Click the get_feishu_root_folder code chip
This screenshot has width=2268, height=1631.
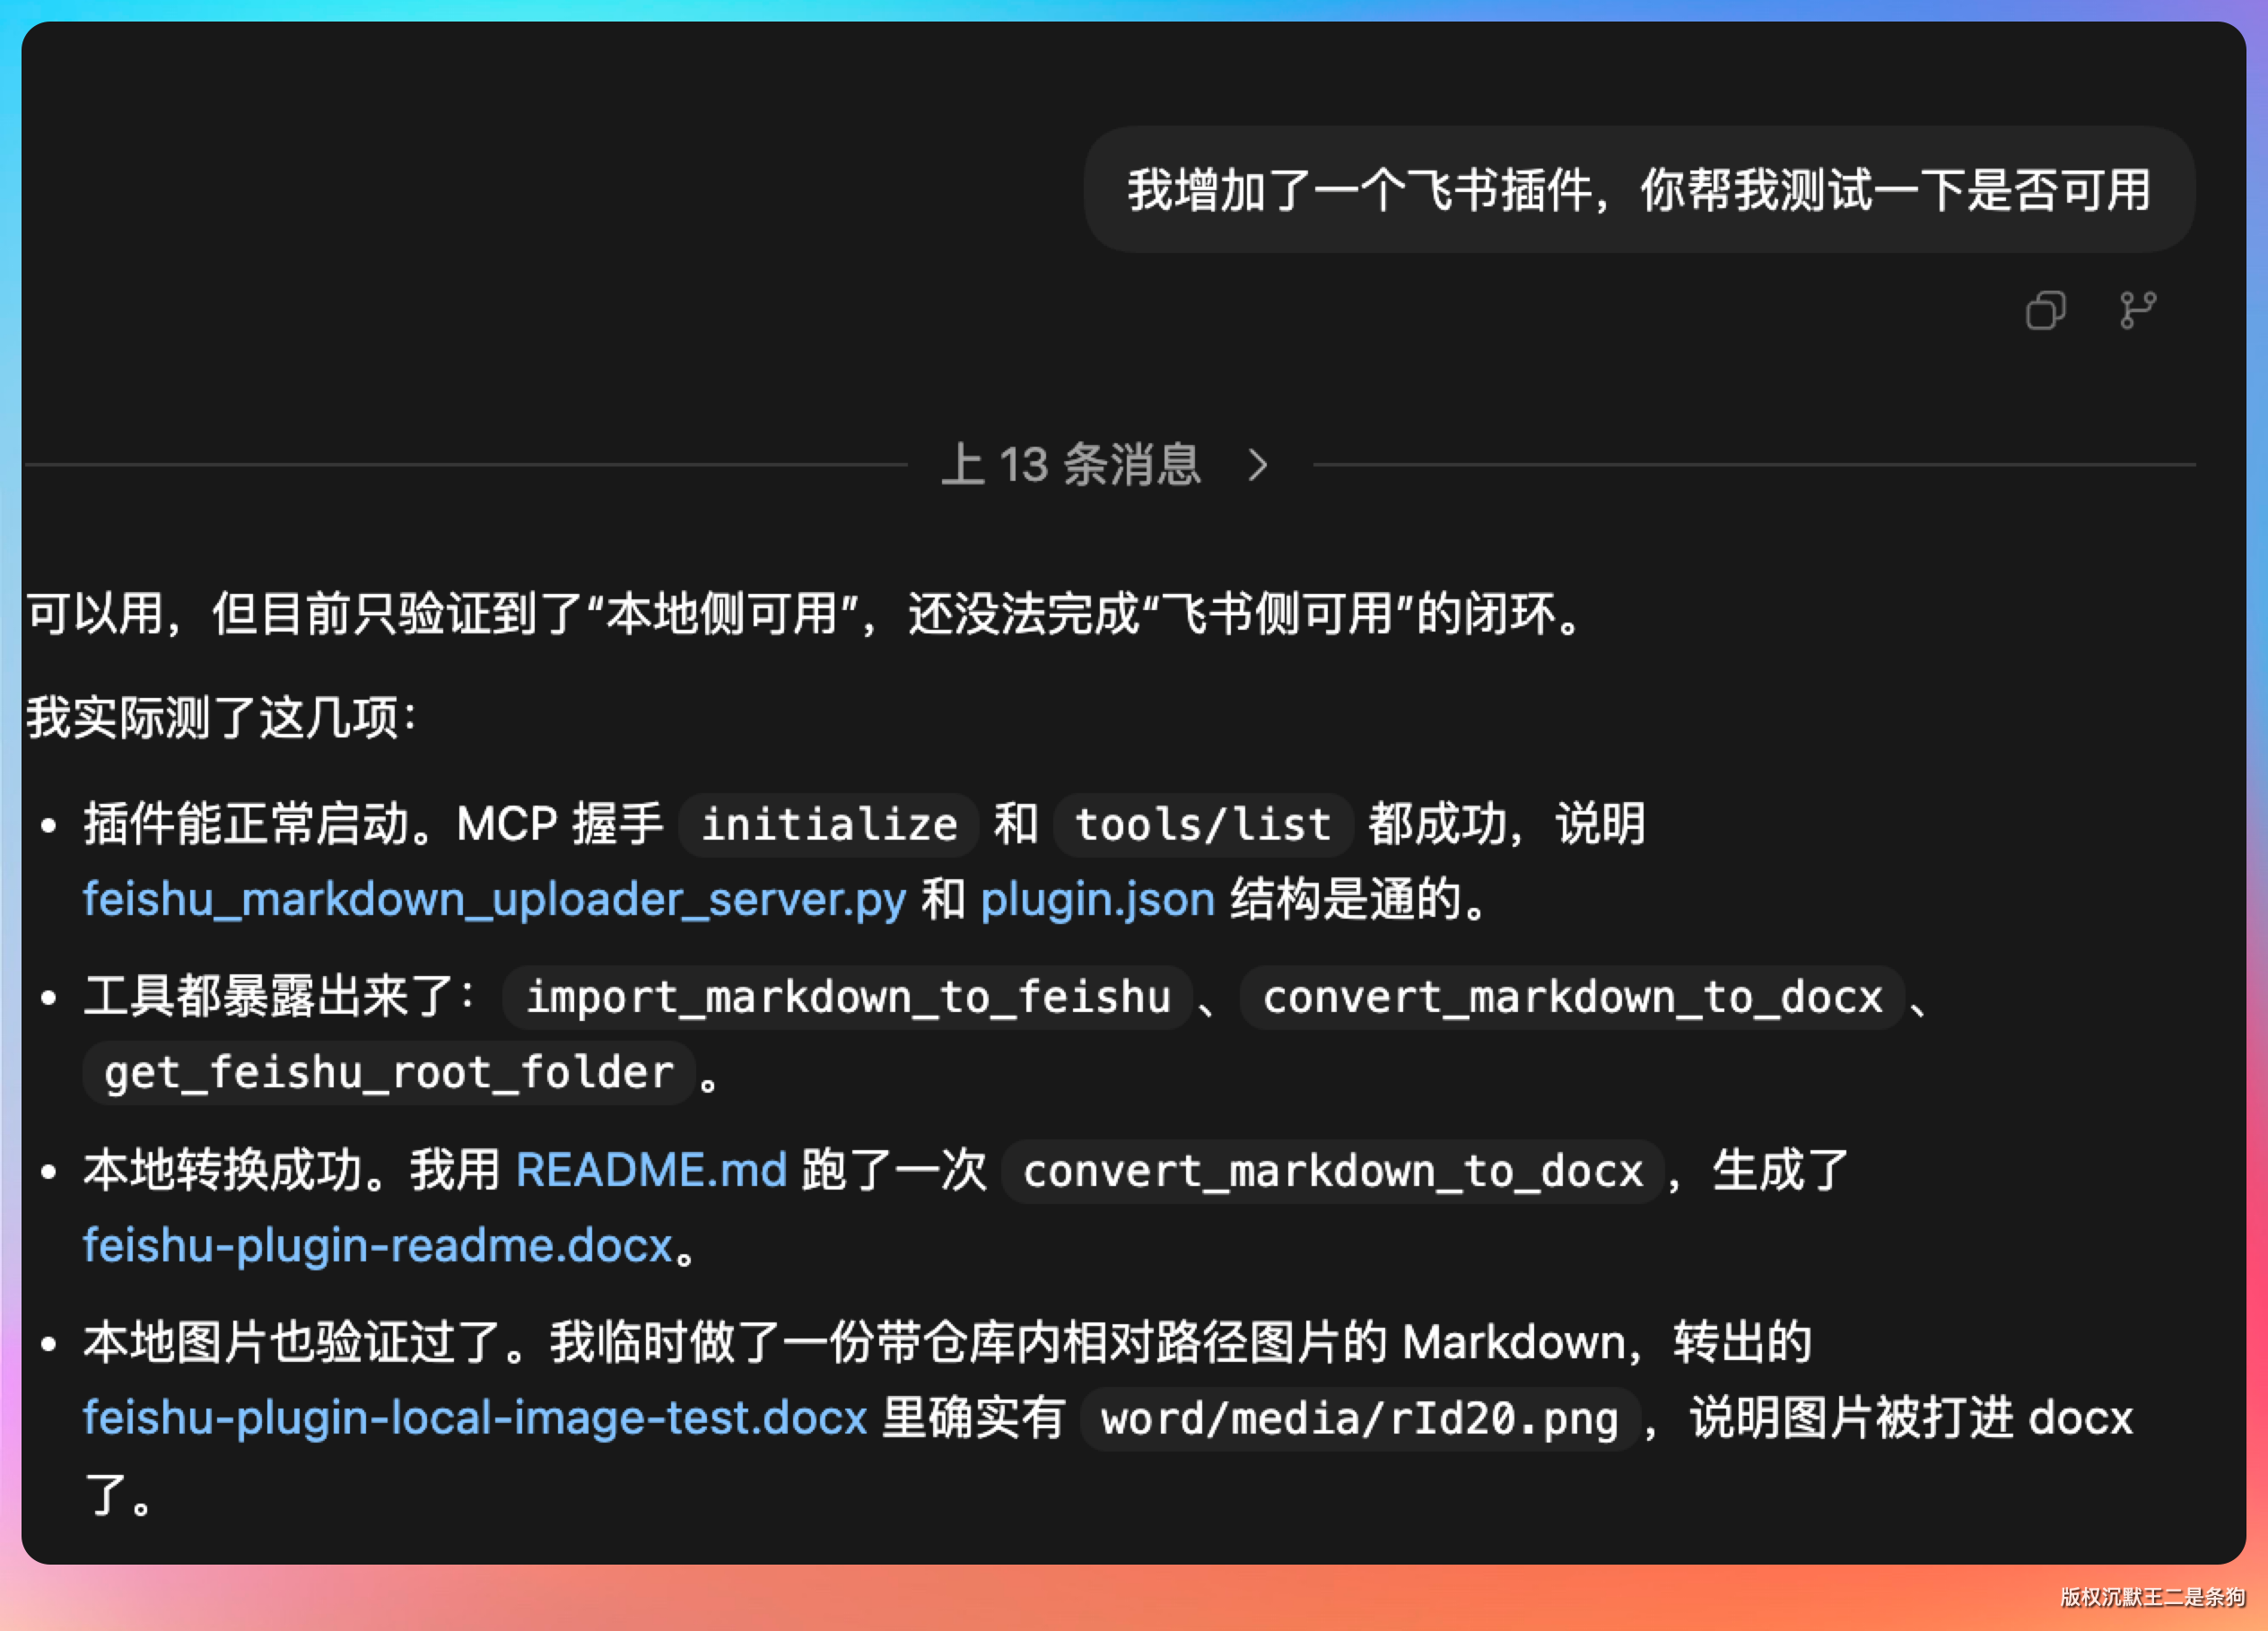(389, 1073)
